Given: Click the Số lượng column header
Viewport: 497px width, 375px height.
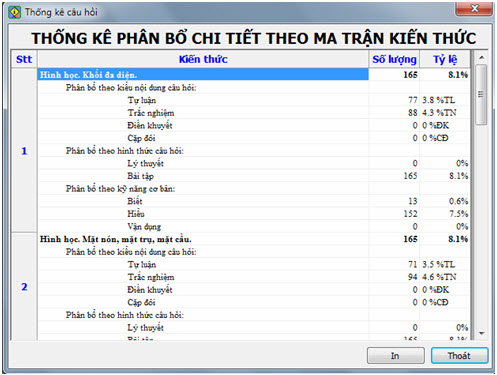Looking at the screenshot, I should click(x=394, y=59).
